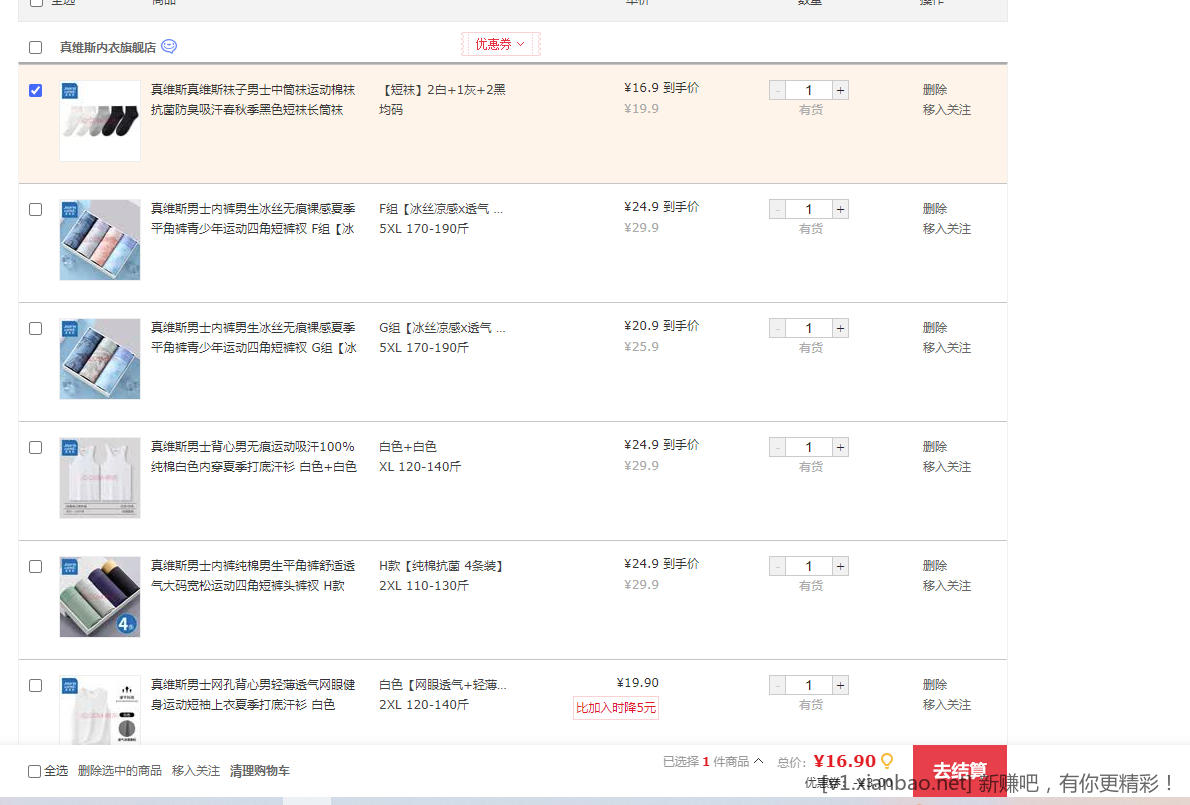Open socks product title 真维斯真维斯袜子男士中筒袜
Image resolution: width=1190 pixels, height=805 pixels.
coord(253,99)
